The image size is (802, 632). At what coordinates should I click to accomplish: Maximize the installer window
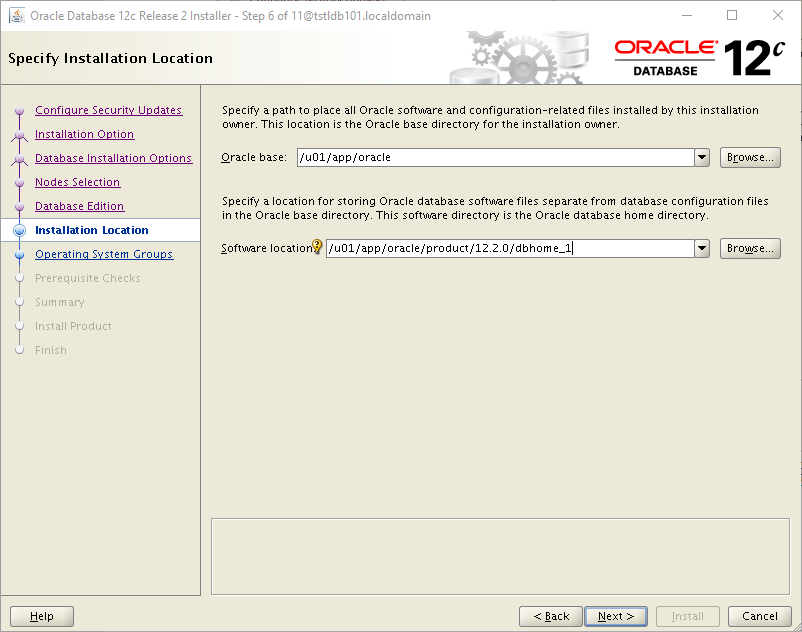coord(732,15)
